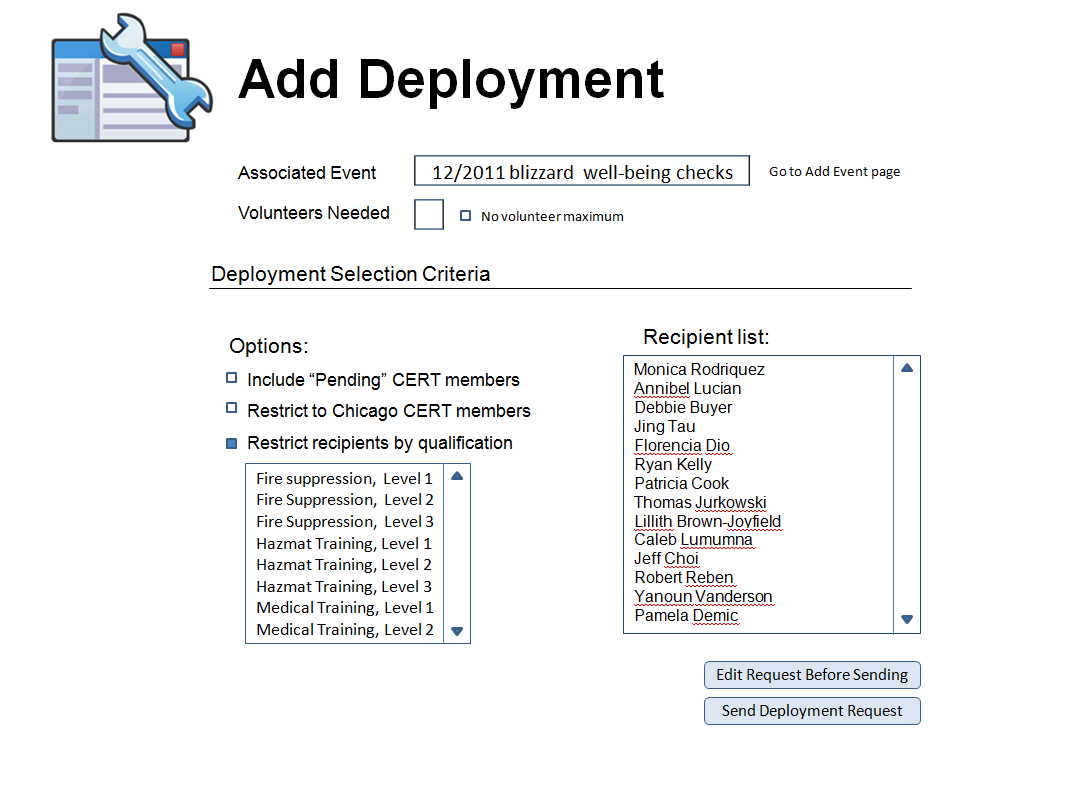Click the qualification list down arrow
The image size is (1078, 810).
(457, 631)
